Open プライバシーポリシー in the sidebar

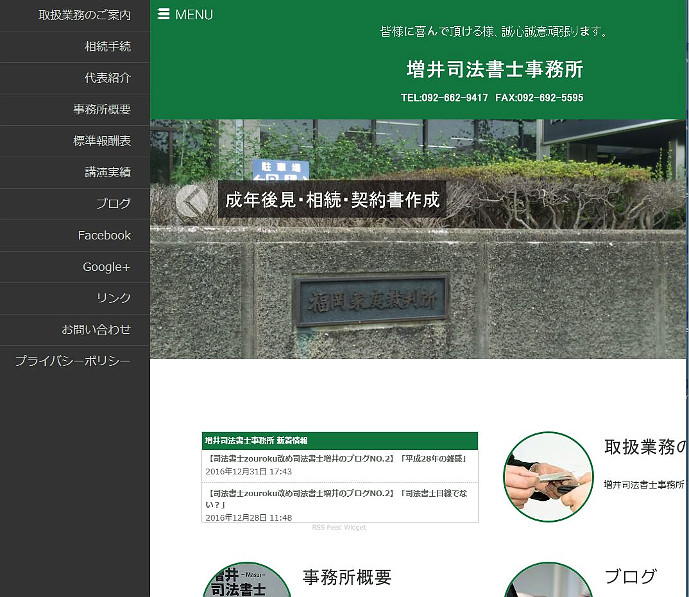[72, 361]
